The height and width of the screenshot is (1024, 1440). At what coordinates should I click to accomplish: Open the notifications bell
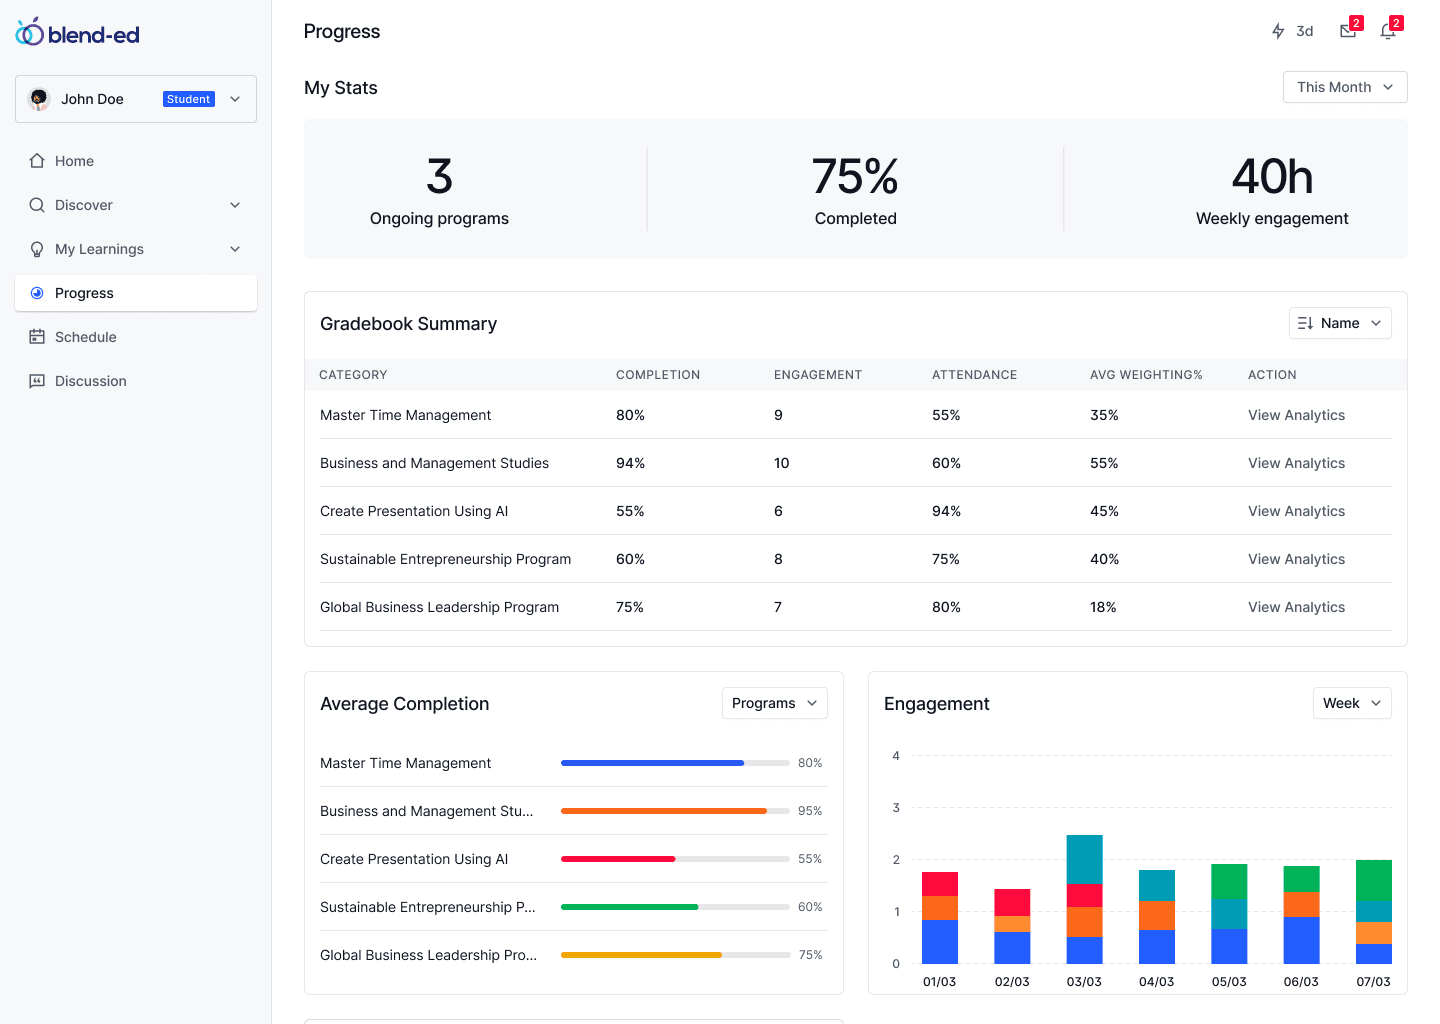[x=1388, y=31]
